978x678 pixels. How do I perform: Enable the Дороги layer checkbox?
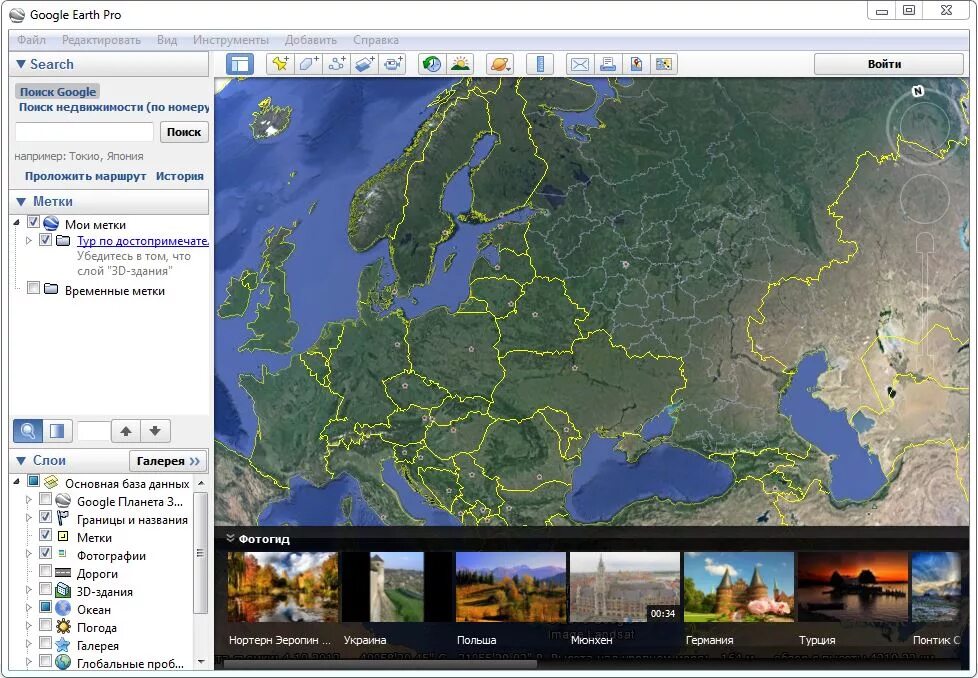(x=45, y=571)
